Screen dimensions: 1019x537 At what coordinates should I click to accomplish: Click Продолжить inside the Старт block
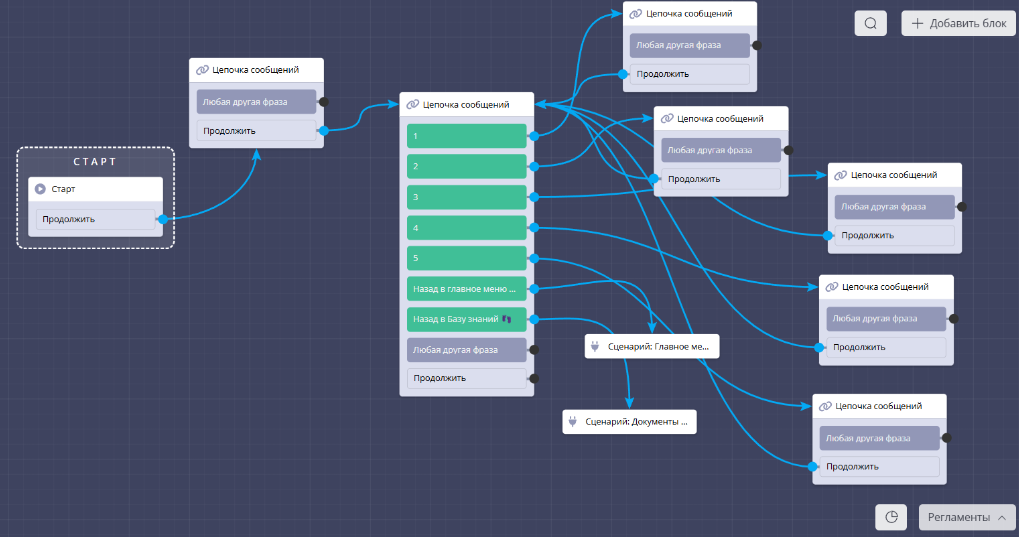pos(95,219)
